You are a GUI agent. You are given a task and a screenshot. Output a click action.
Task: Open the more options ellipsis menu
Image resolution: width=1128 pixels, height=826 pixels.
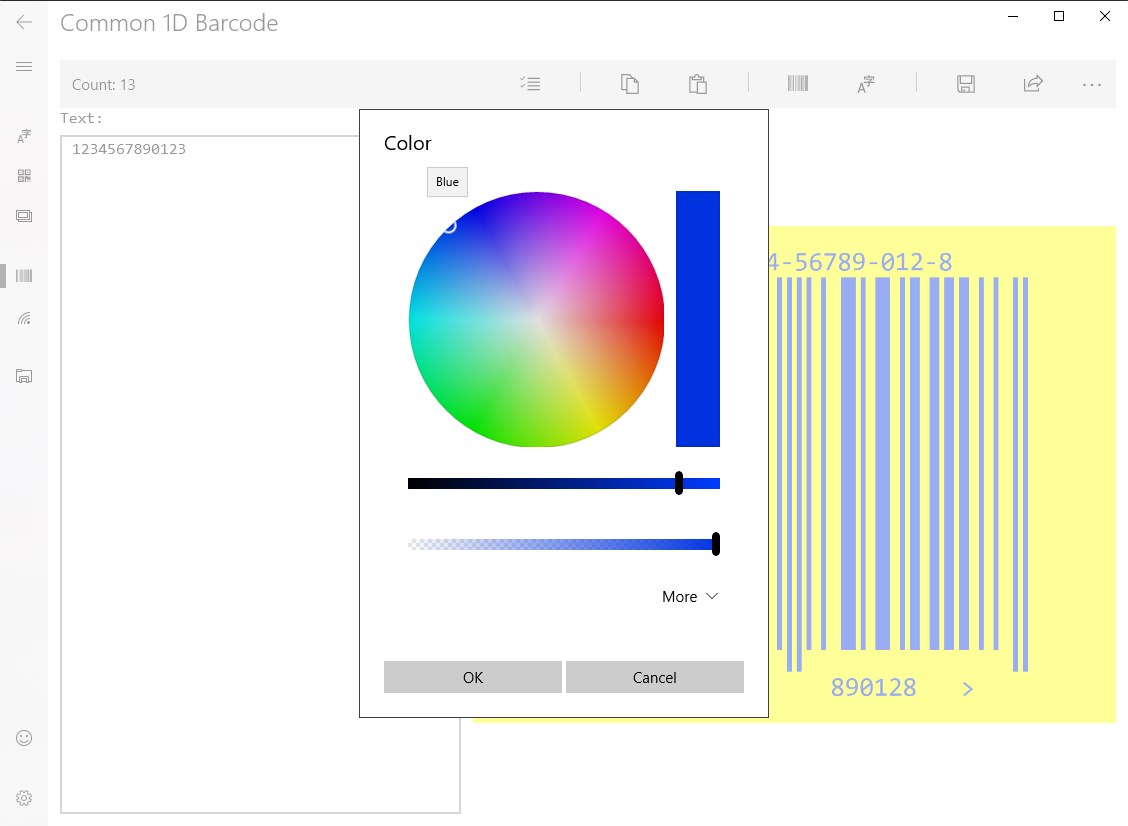click(x=1091, y=85)
